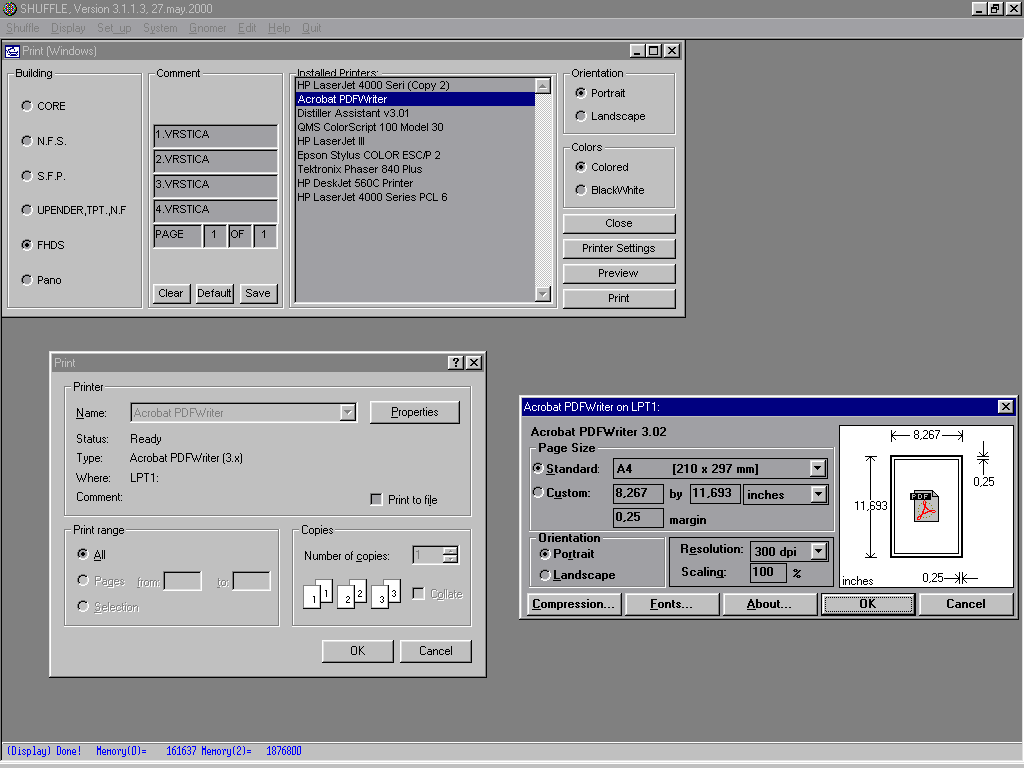Click OK in the PDFWriter dialog
This screenshot has height=768, width=1024.
coord(868,604)
